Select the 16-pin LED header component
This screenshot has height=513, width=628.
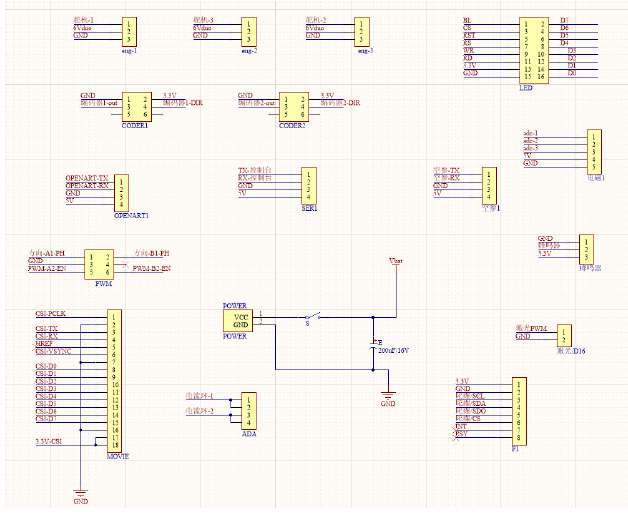[x=534, y=50]
